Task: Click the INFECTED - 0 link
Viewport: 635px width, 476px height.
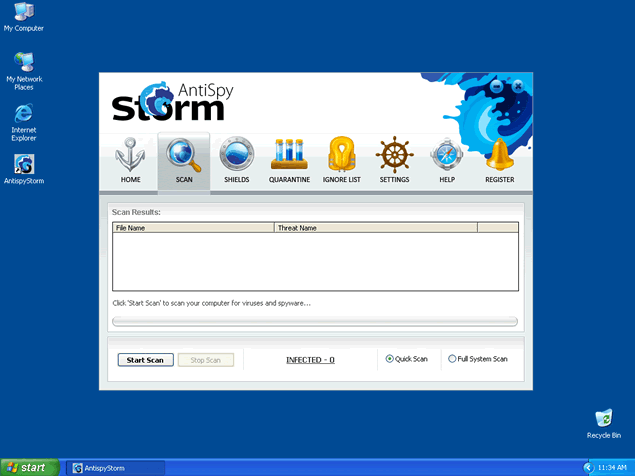Action: click(x=310, y=360)
